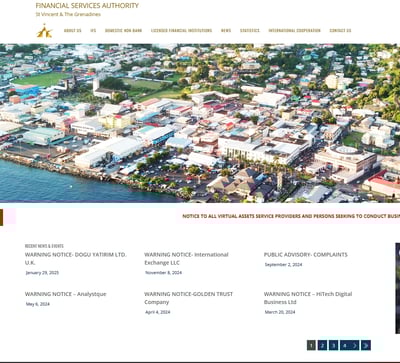Expand the Statistics menu
This screenshot has height=363, width=400.
[x=250, y=30]
